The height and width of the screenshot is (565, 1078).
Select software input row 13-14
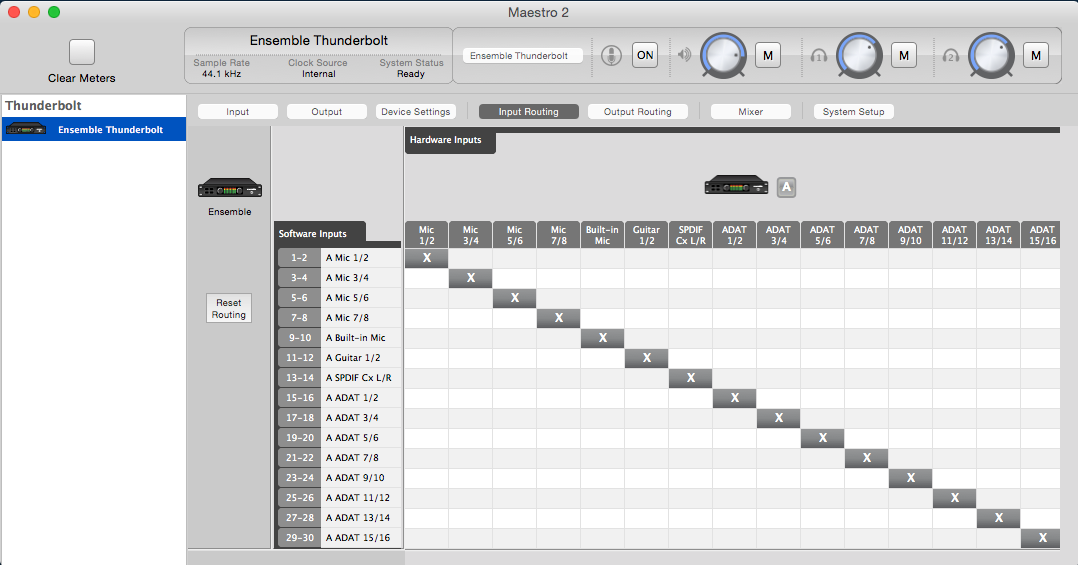(x=299, y=377)
